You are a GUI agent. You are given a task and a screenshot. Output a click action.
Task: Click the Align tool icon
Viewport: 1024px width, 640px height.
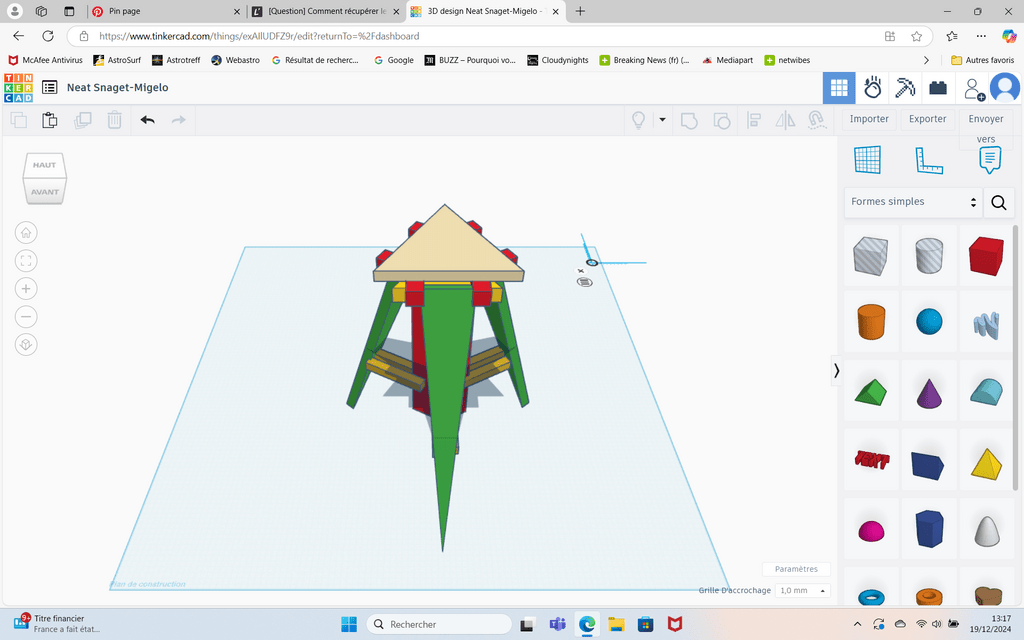pos(754,120)
